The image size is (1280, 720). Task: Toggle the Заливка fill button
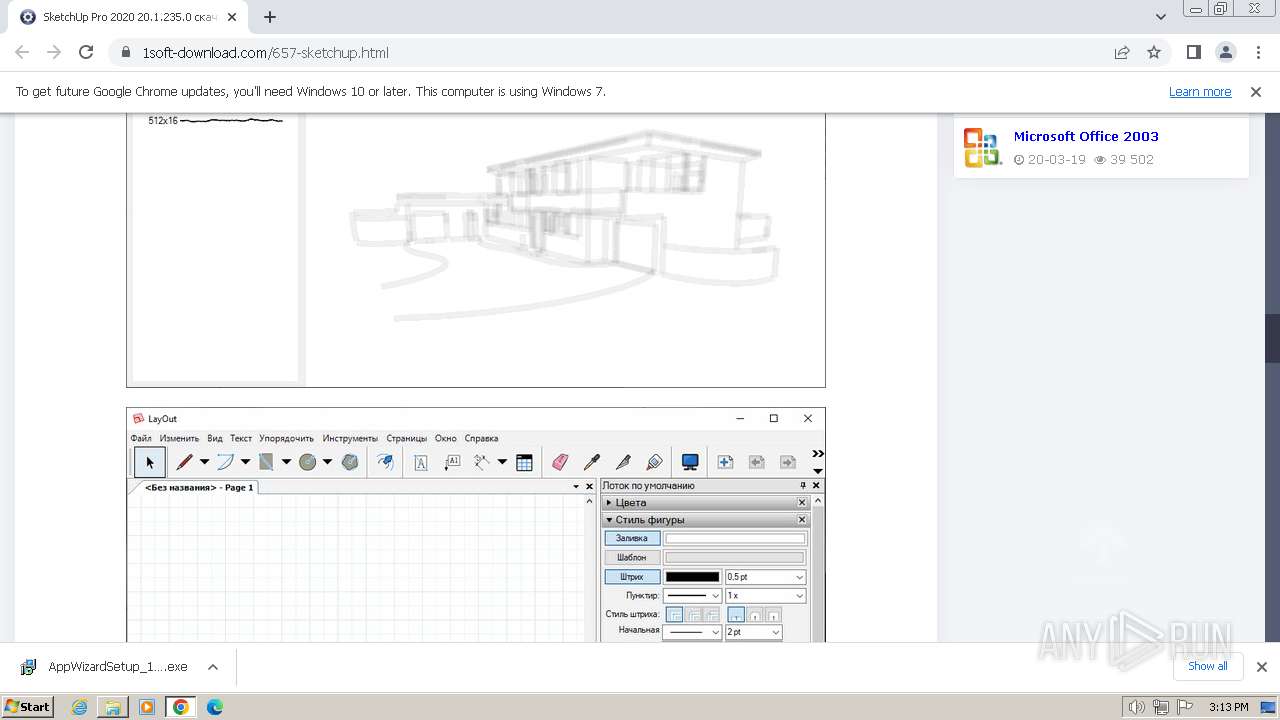tap(632, 538)
